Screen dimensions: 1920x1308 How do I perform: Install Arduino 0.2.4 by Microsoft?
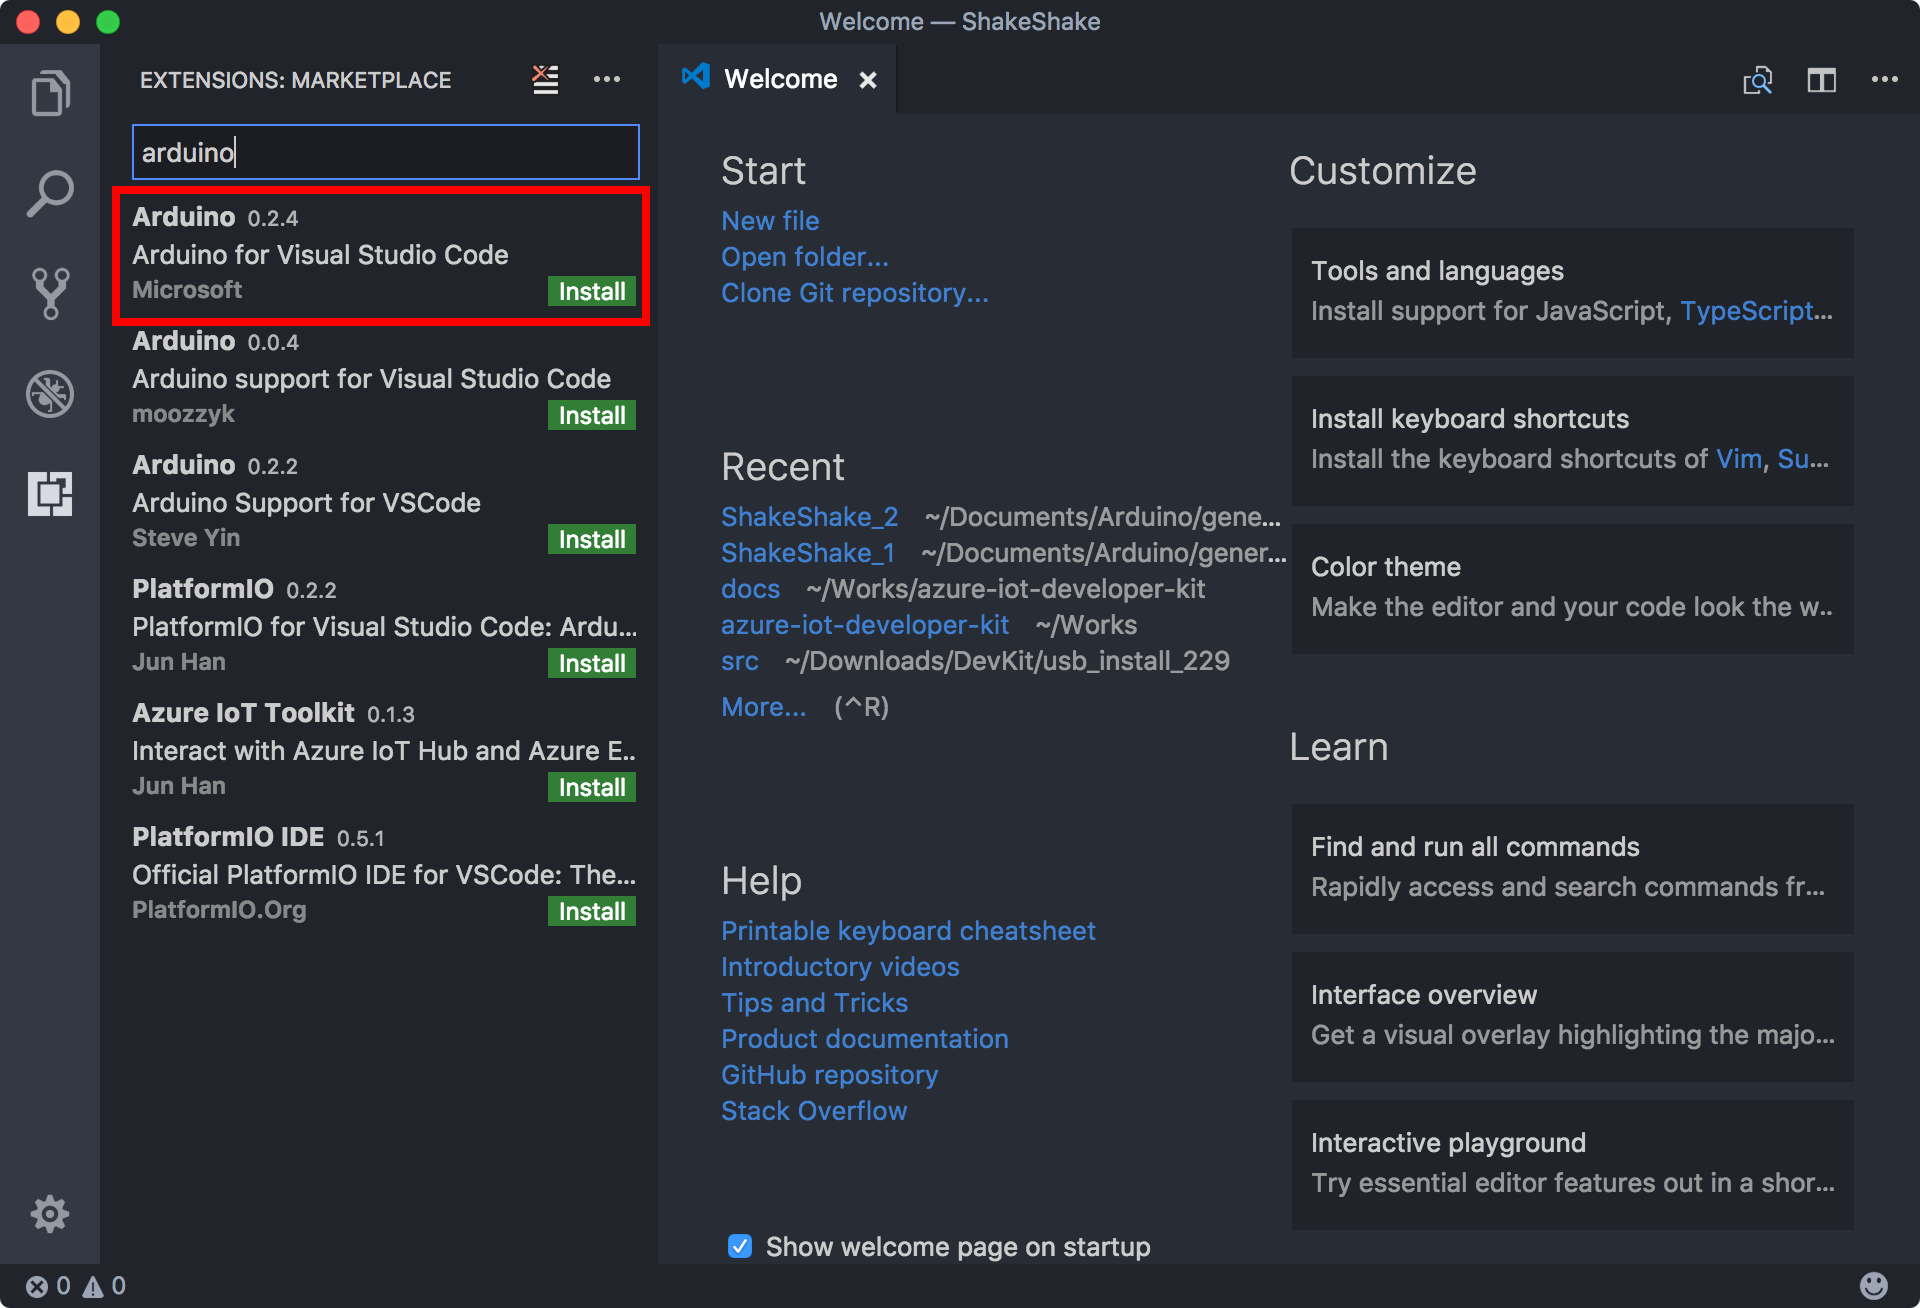point(592,291)
